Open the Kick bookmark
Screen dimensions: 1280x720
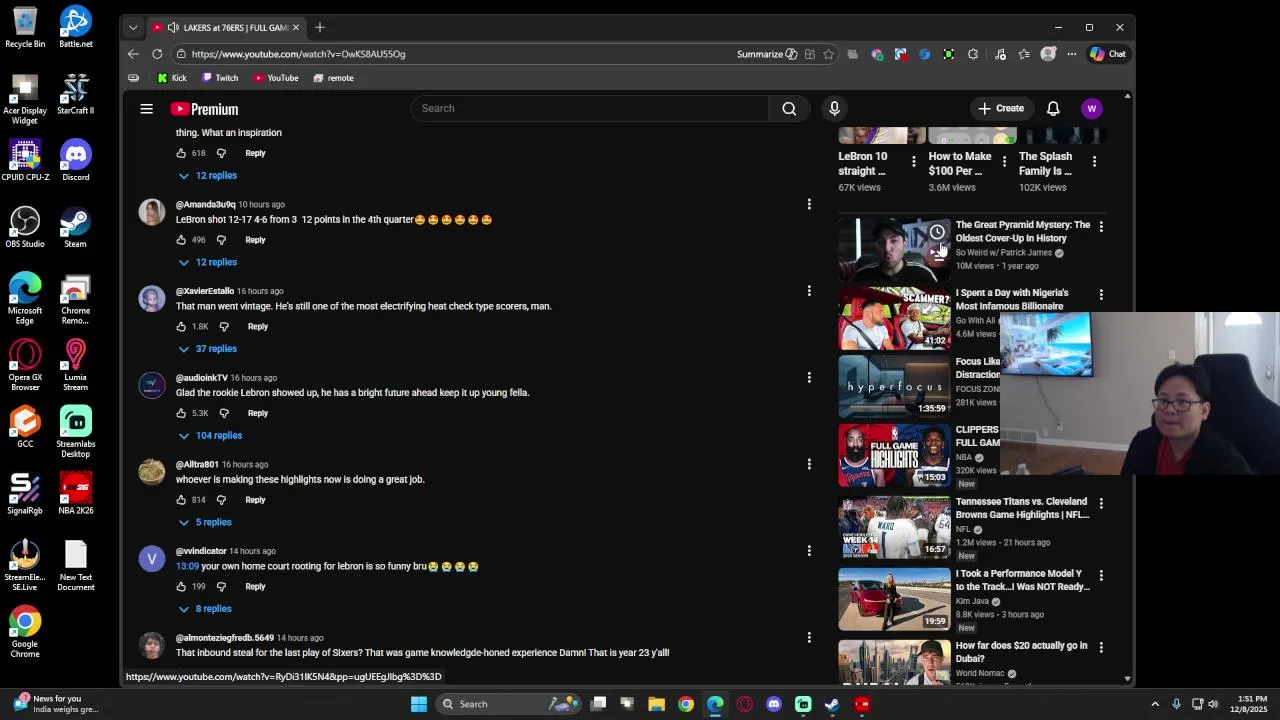click(172, 78)
